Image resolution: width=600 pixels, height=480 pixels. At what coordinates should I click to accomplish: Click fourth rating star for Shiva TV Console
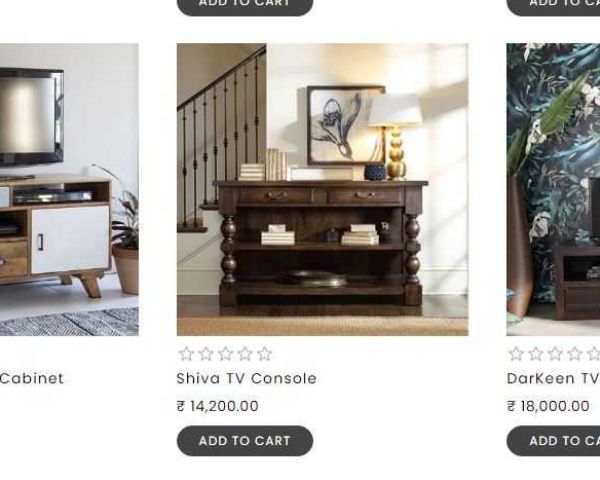(245, 354)
